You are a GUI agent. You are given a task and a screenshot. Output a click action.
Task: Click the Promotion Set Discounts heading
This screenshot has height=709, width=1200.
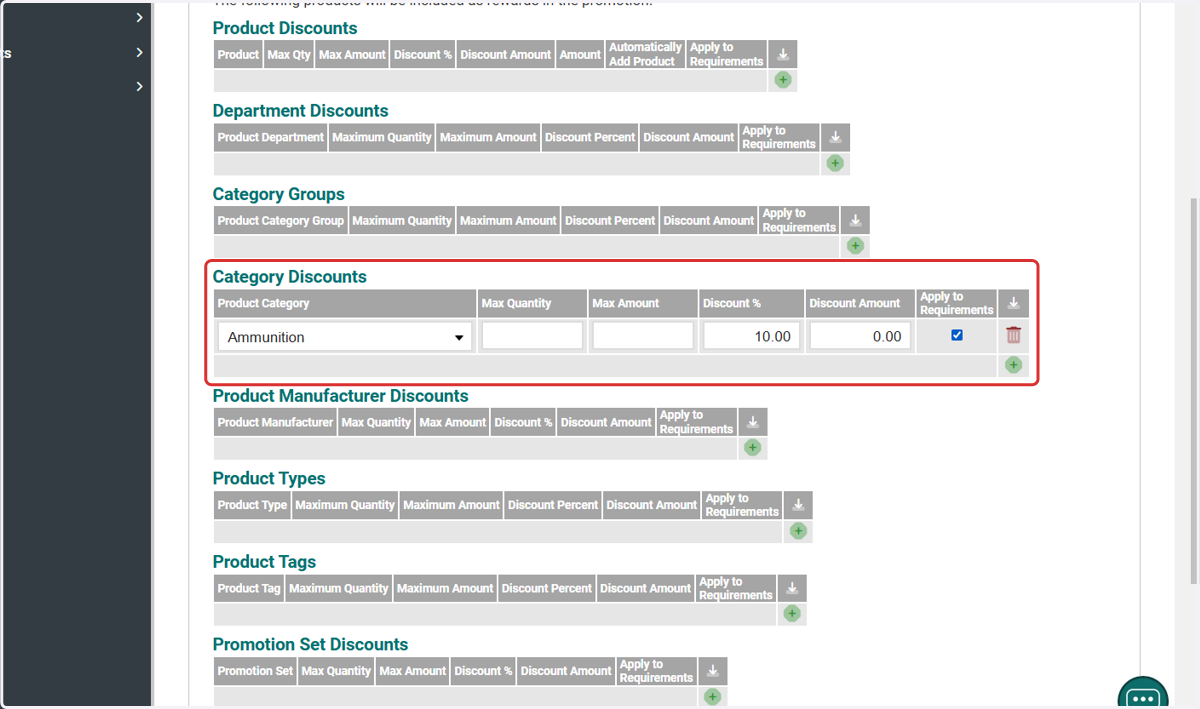click(x=311, y=644)
